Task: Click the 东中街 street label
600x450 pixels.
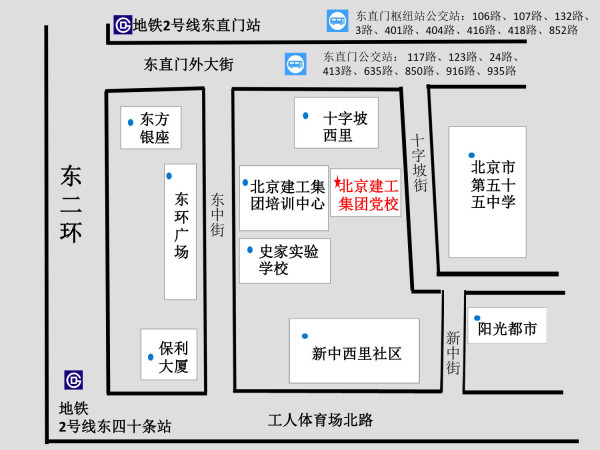Action: [x=217, y=215]
